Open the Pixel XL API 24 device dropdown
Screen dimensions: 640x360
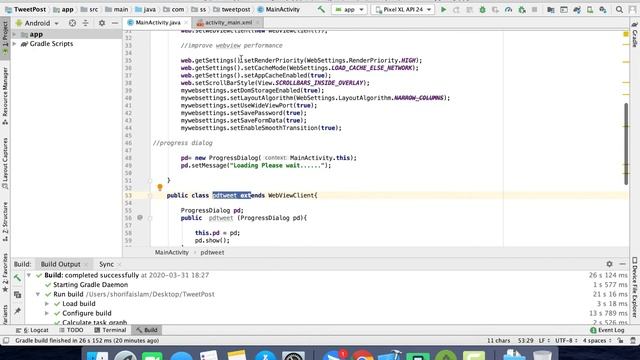pos(403,9)
